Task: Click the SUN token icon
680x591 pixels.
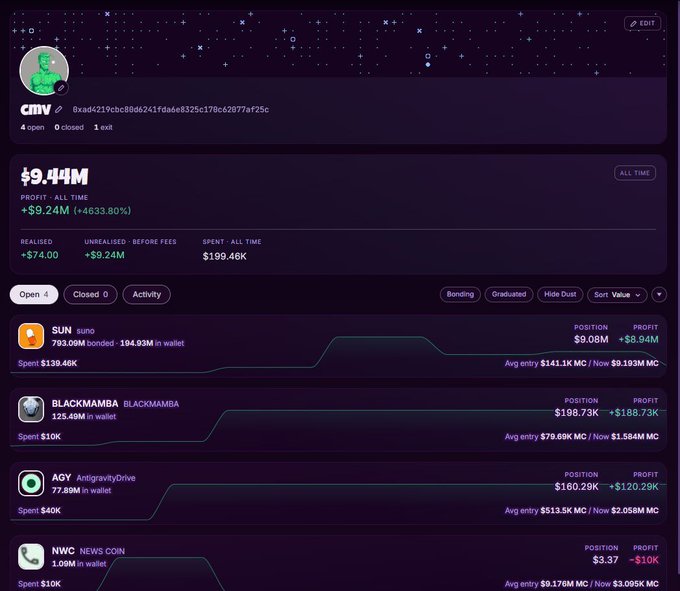Action: 31,336
